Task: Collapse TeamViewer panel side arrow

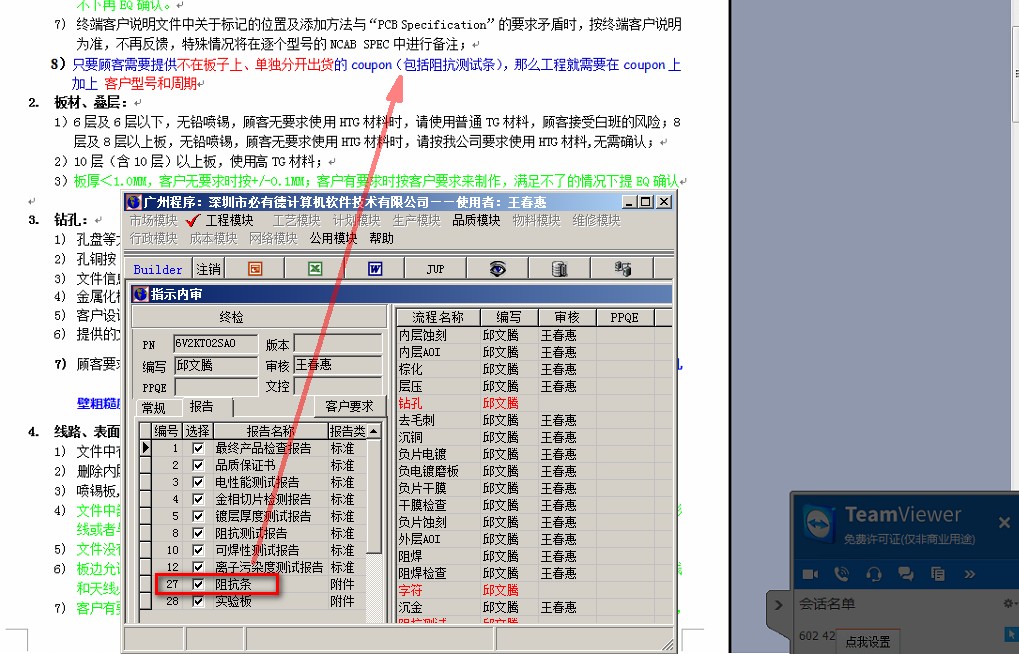Action: click(x=779, y=605)
